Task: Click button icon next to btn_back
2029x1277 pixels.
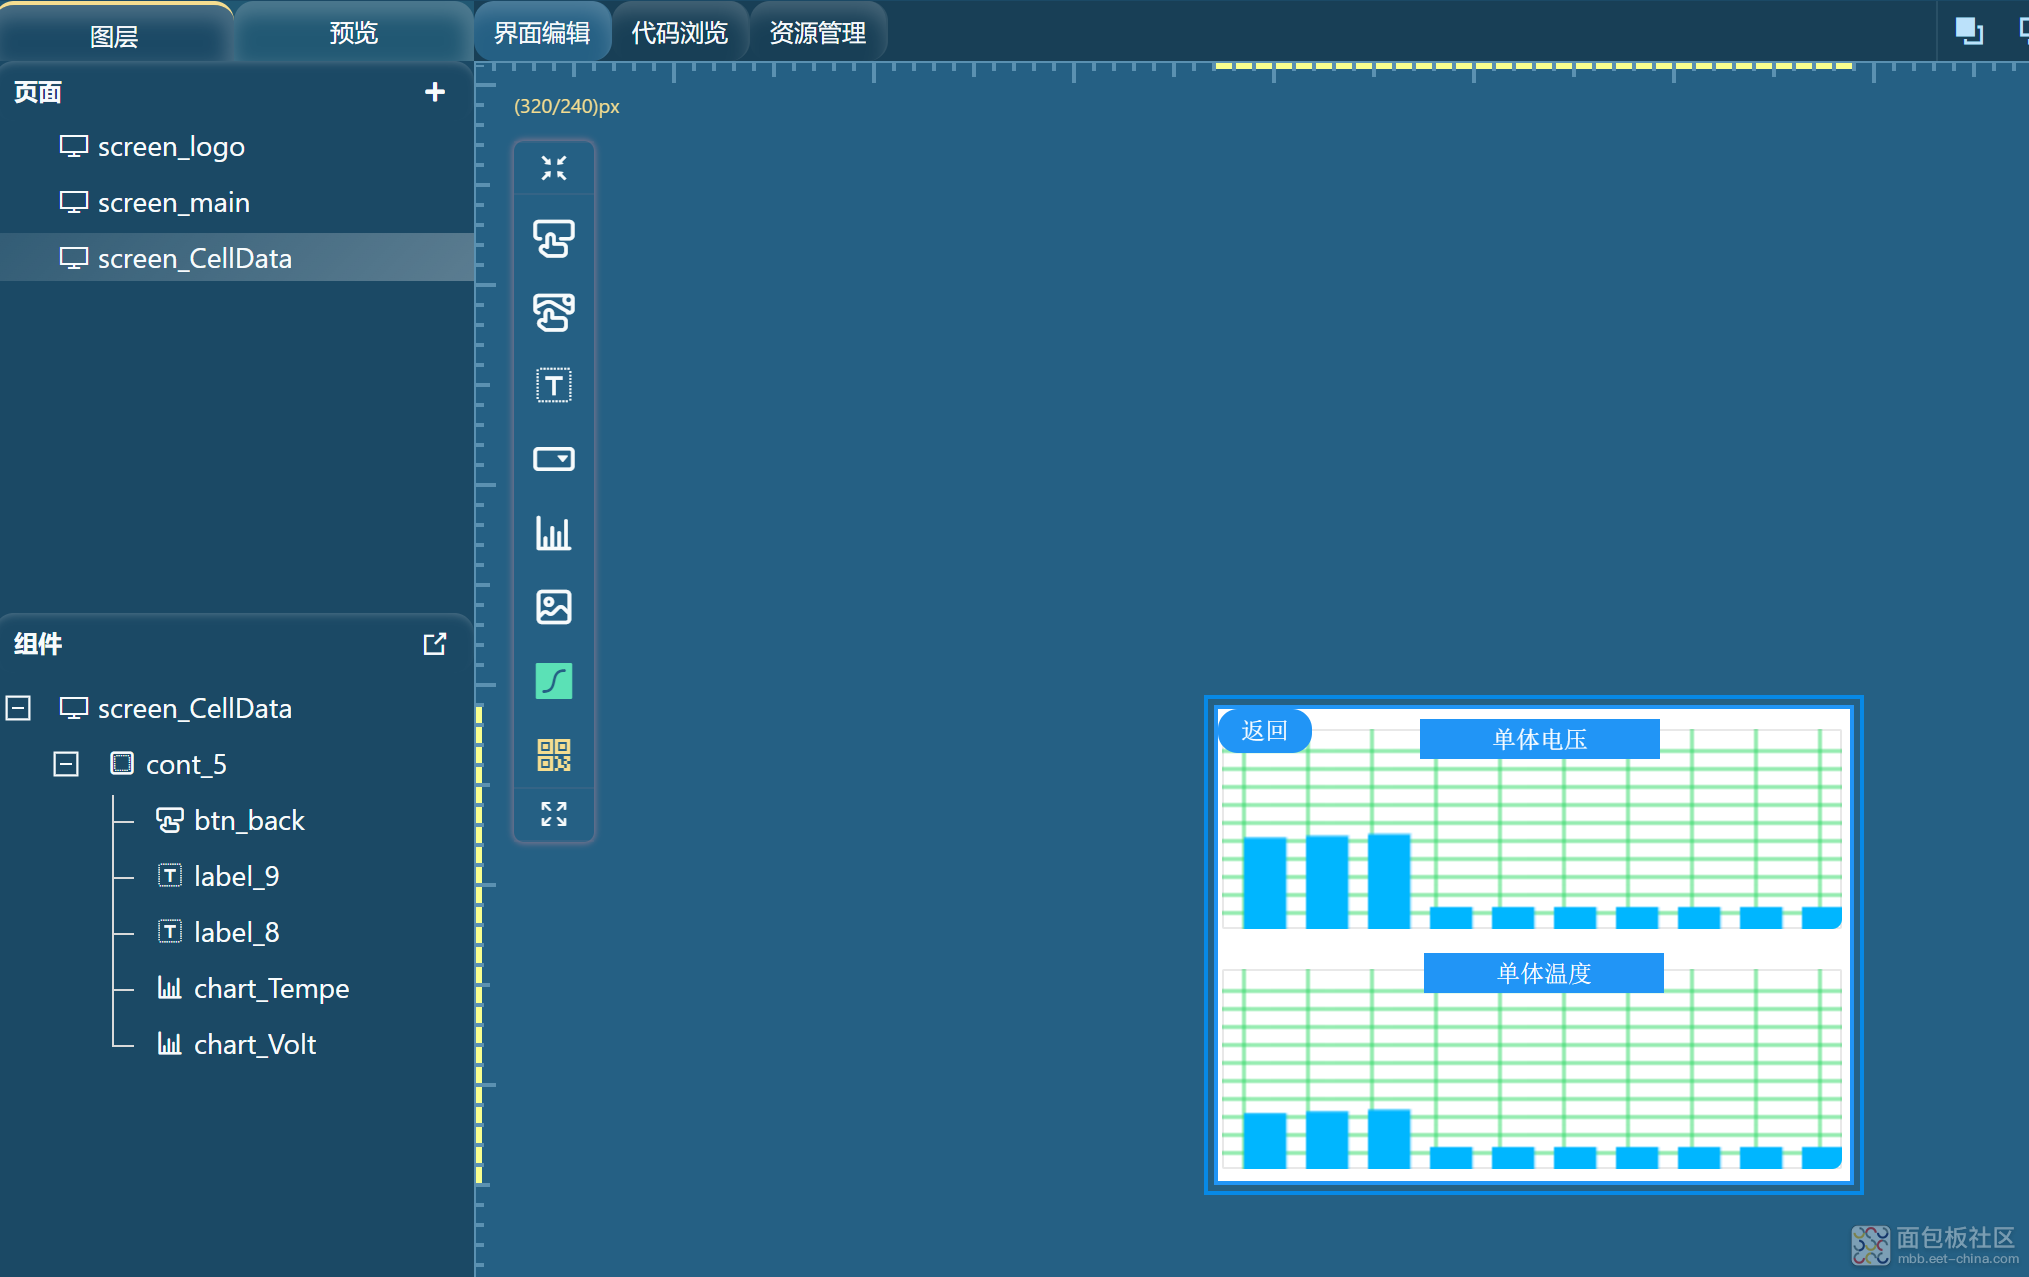Action: (x=169, y=820)
